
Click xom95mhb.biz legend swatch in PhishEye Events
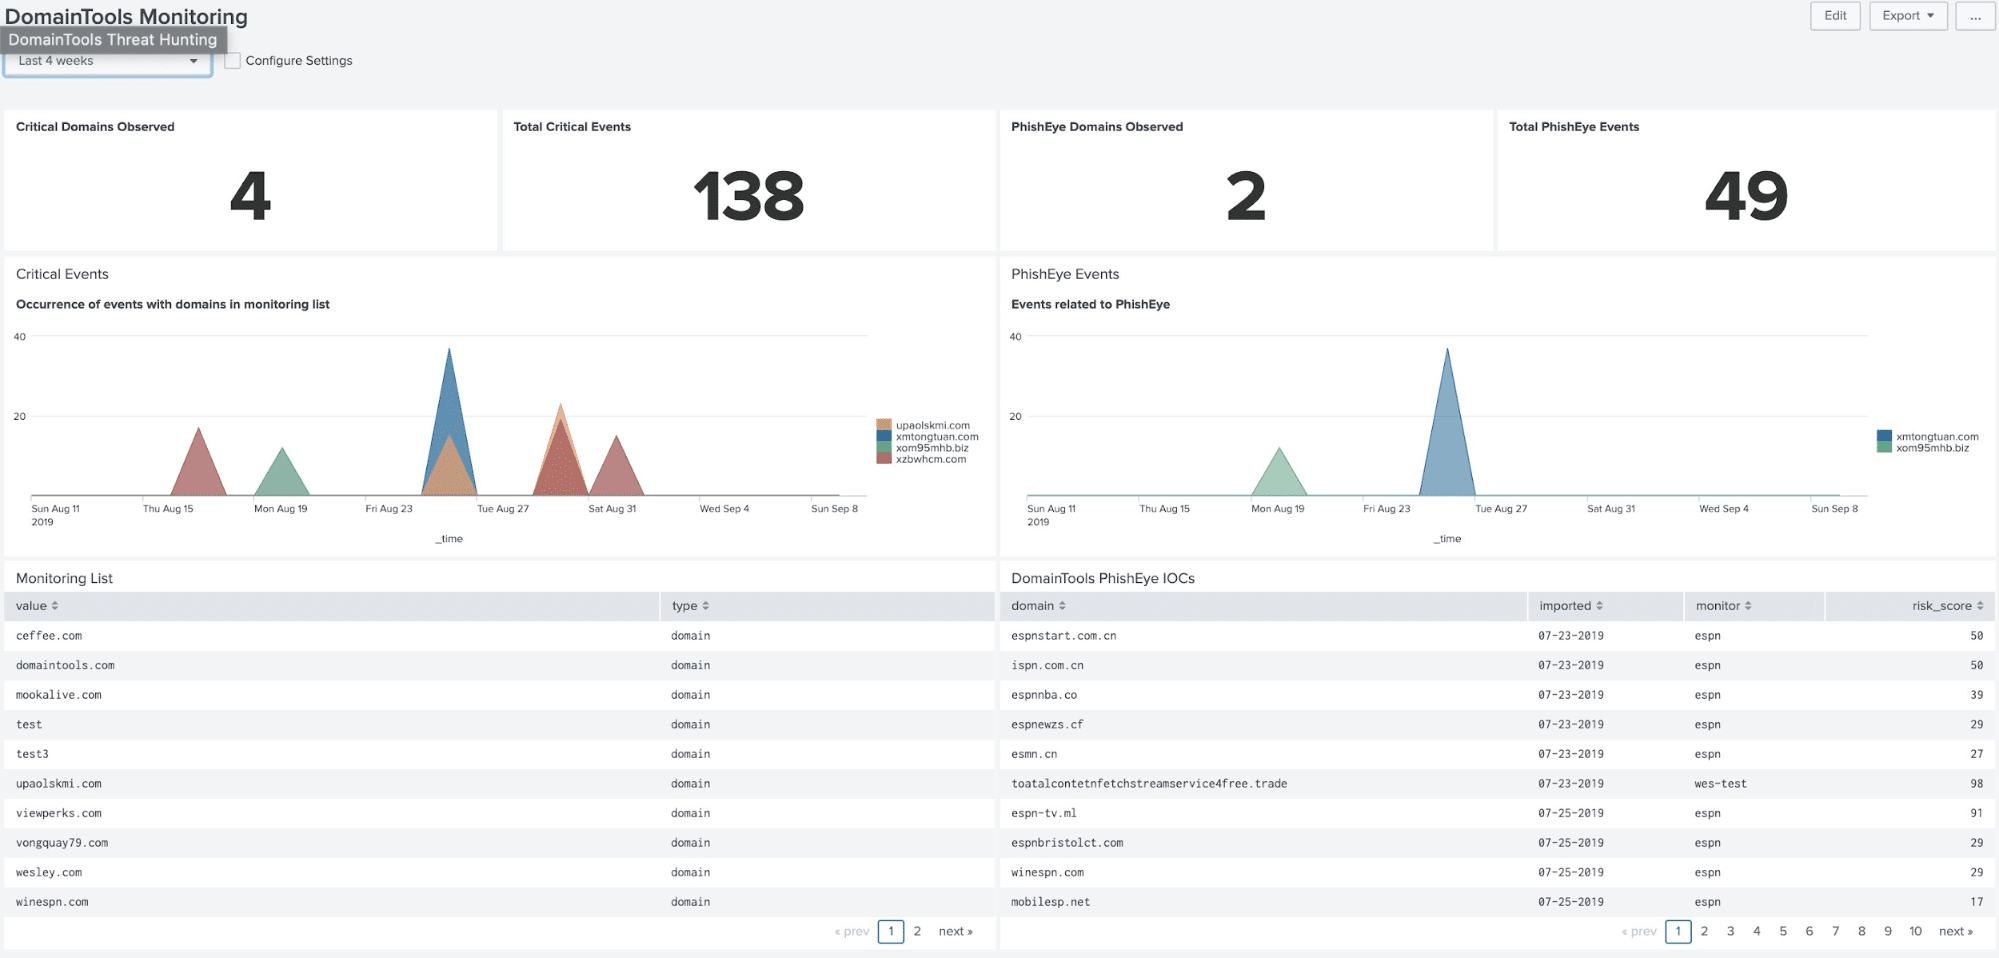point(1884,448)
